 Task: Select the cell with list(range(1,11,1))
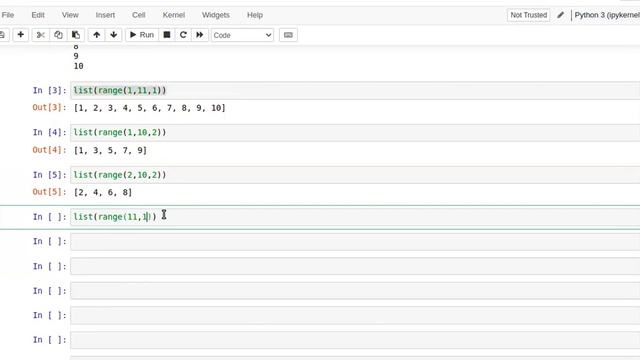click(355, 90)
